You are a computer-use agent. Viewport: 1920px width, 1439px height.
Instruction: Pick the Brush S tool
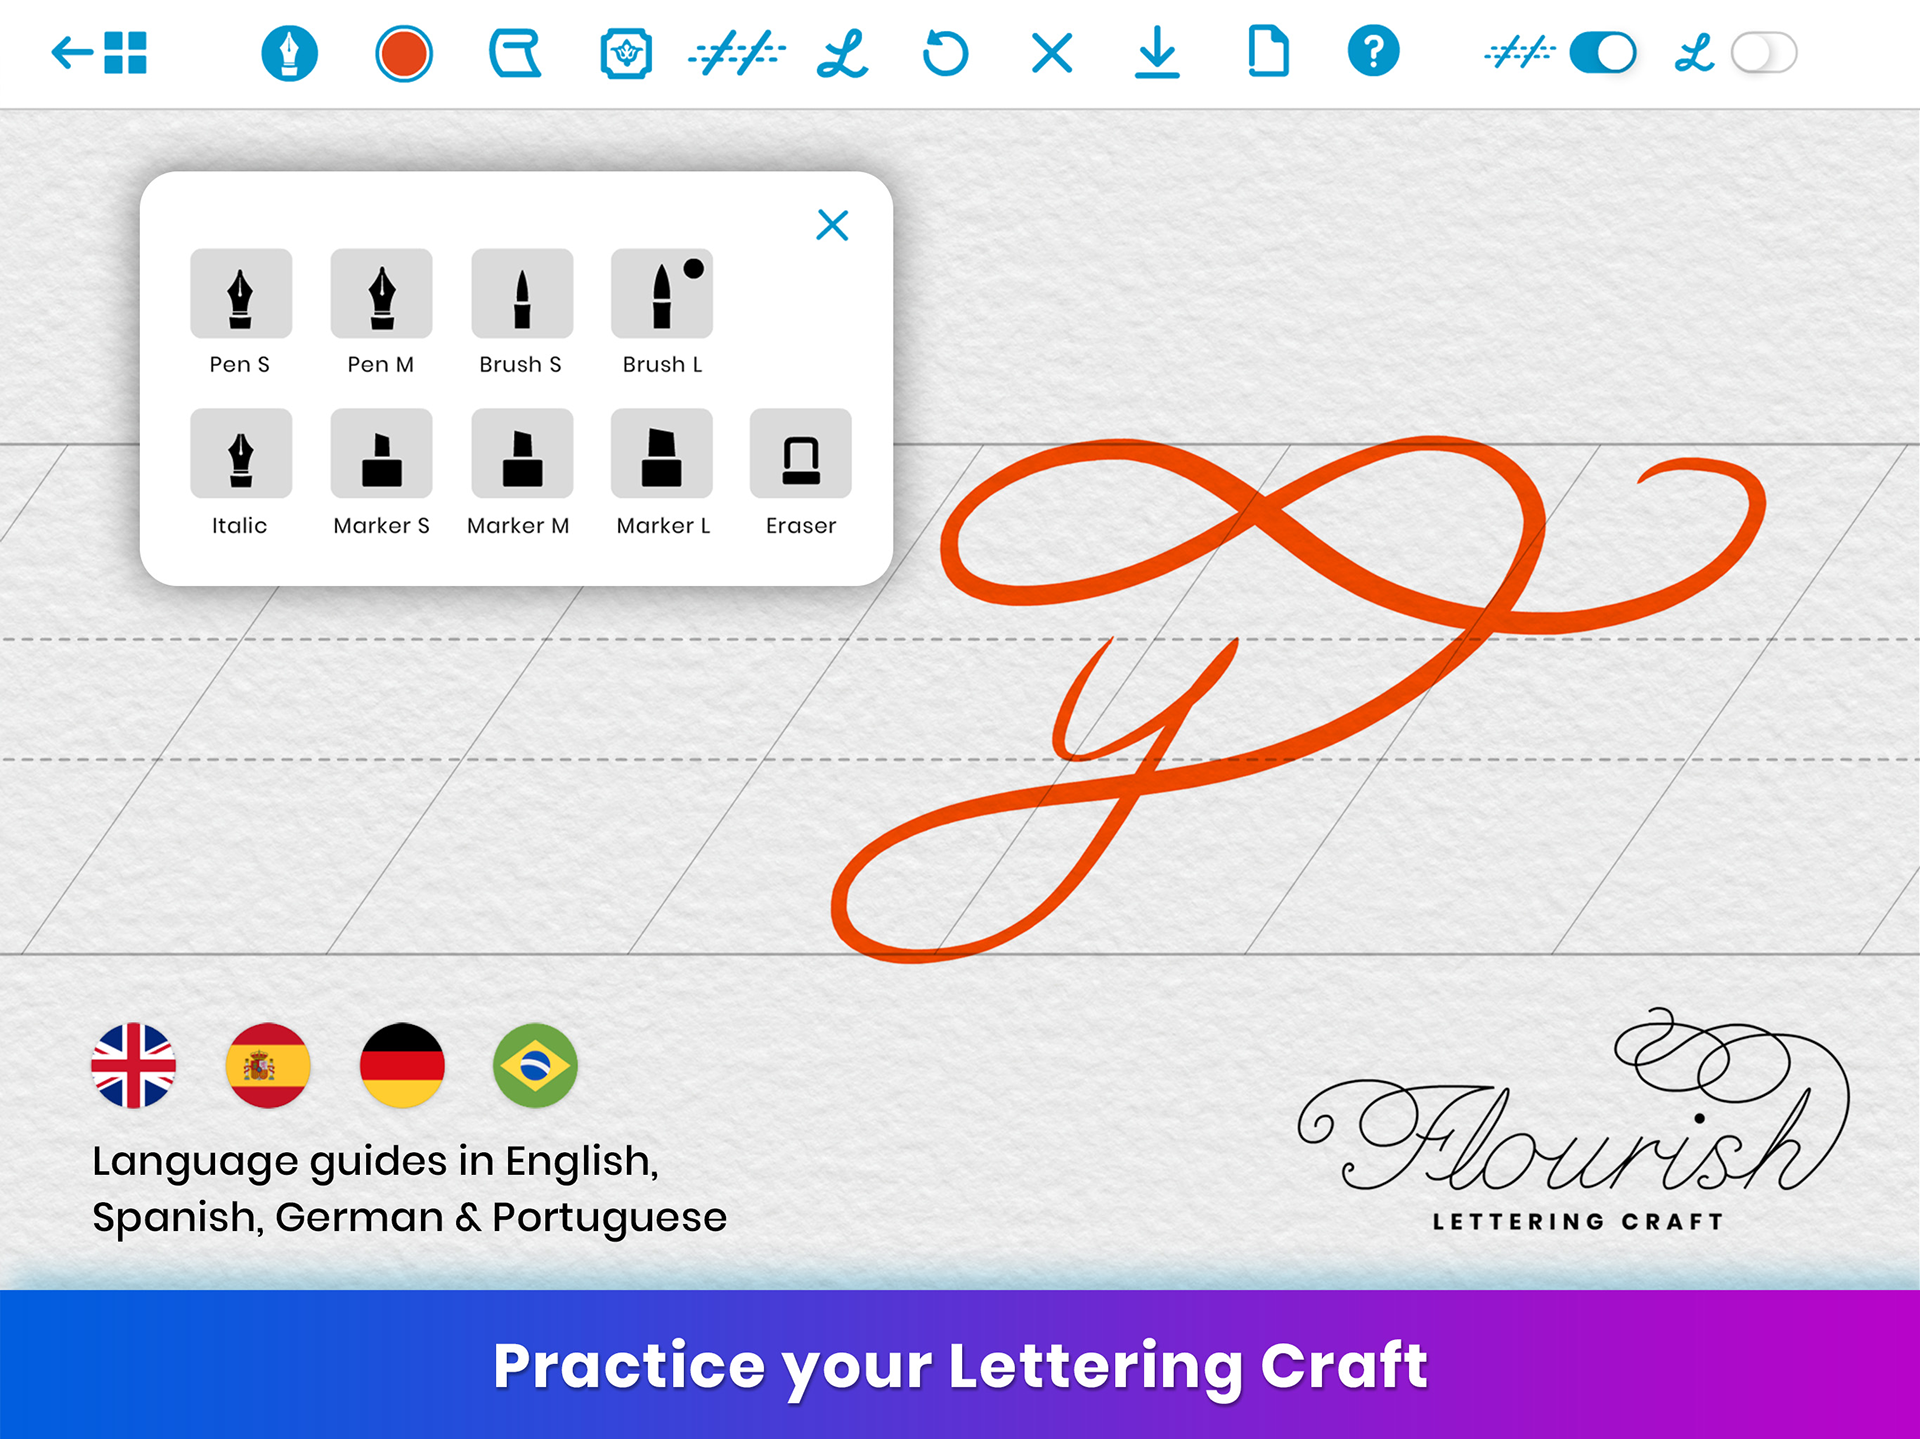tap(521, 294)
